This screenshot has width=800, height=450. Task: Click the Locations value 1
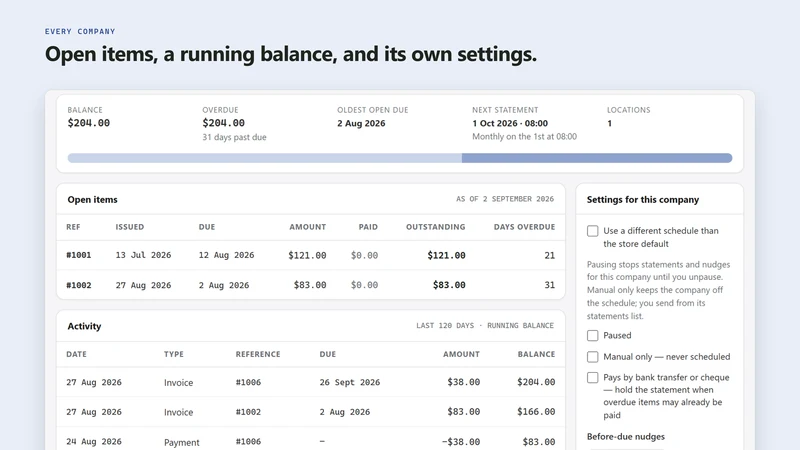pyautogui.click(x=609, y=123)
